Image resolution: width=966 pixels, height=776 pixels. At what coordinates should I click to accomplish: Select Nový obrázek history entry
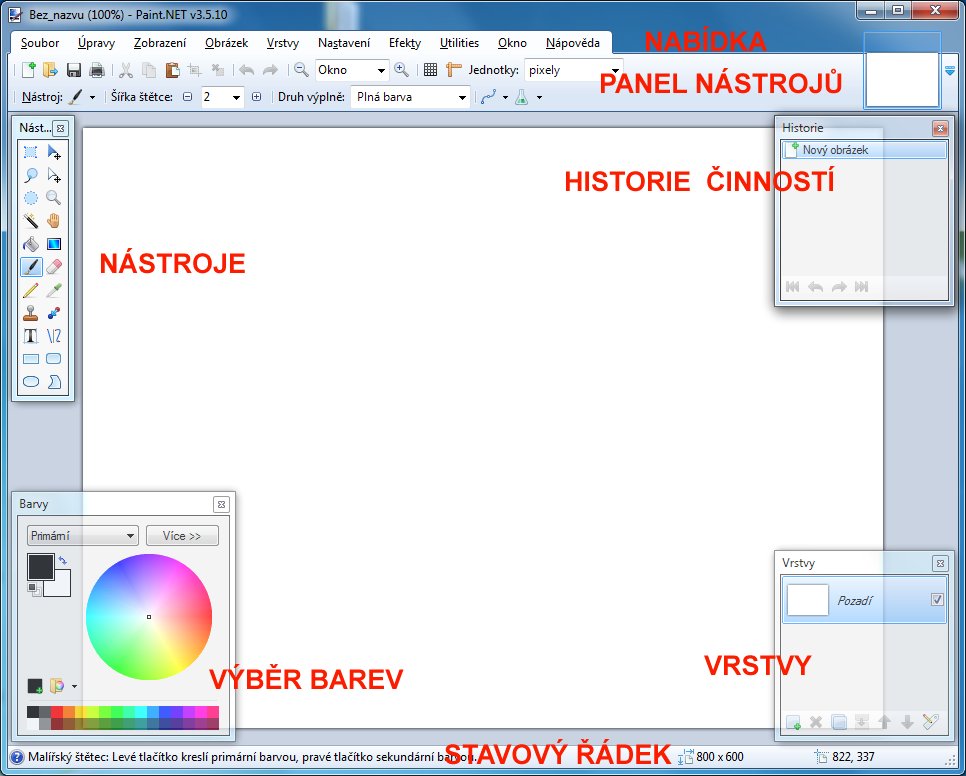864,150
